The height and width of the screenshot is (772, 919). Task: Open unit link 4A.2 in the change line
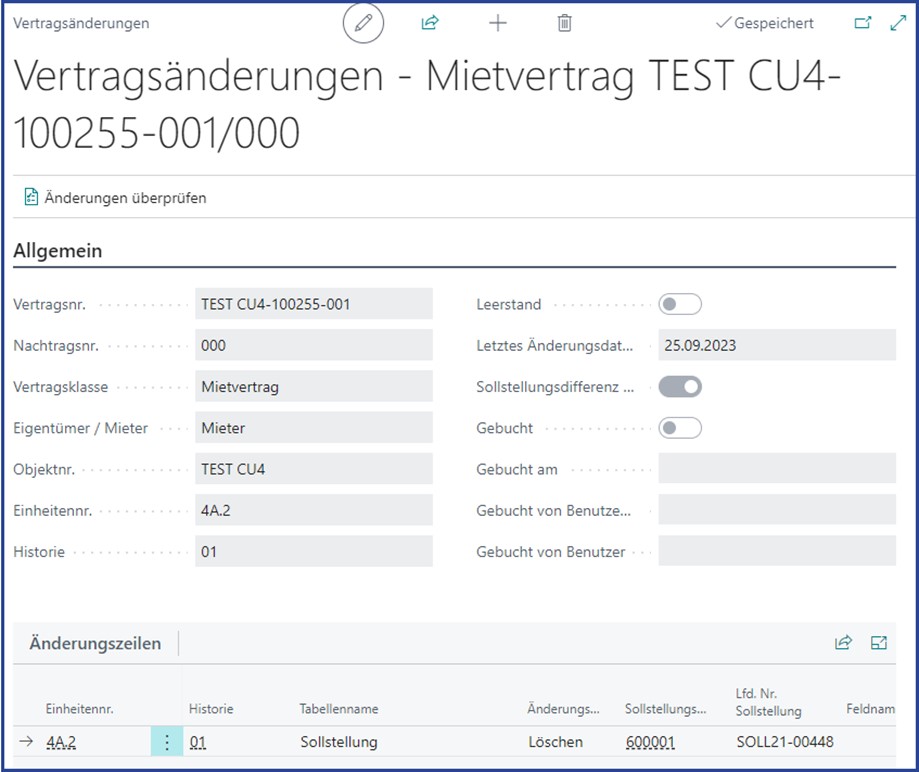[x=59, y=742]
